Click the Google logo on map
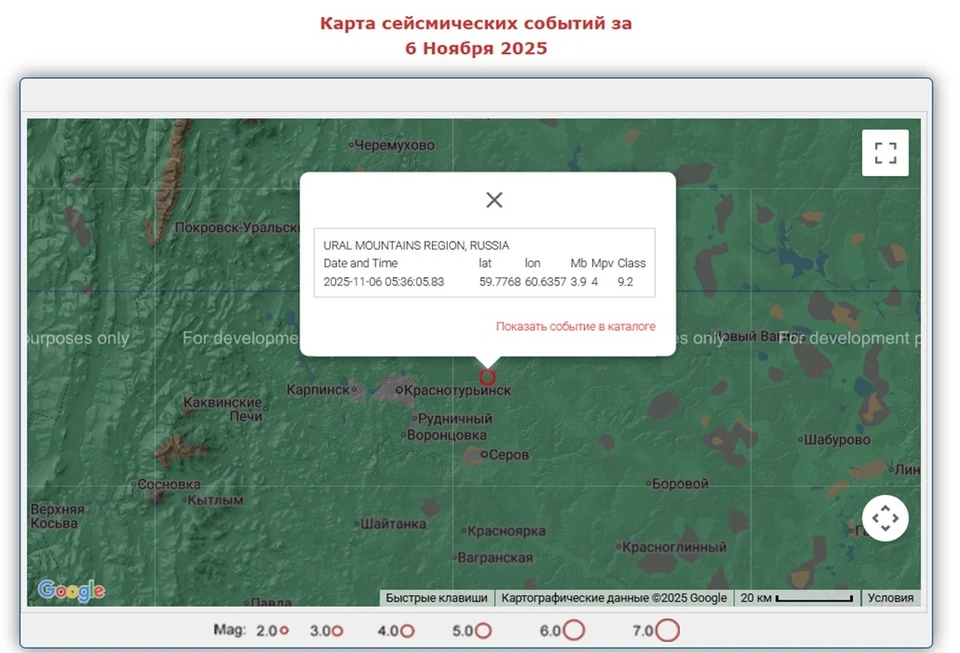Screen dimensions: 960x653 [71, 590]
